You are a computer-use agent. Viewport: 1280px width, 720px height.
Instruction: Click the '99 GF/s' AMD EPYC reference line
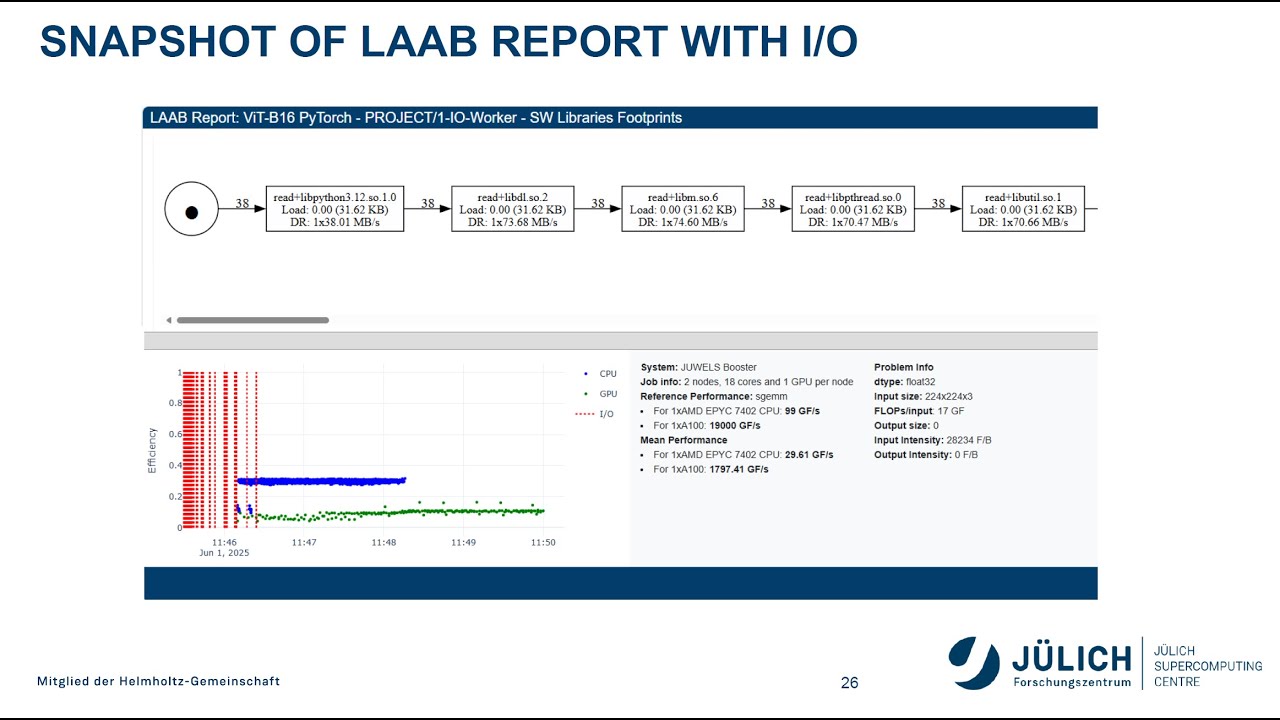tap(737, 411)
